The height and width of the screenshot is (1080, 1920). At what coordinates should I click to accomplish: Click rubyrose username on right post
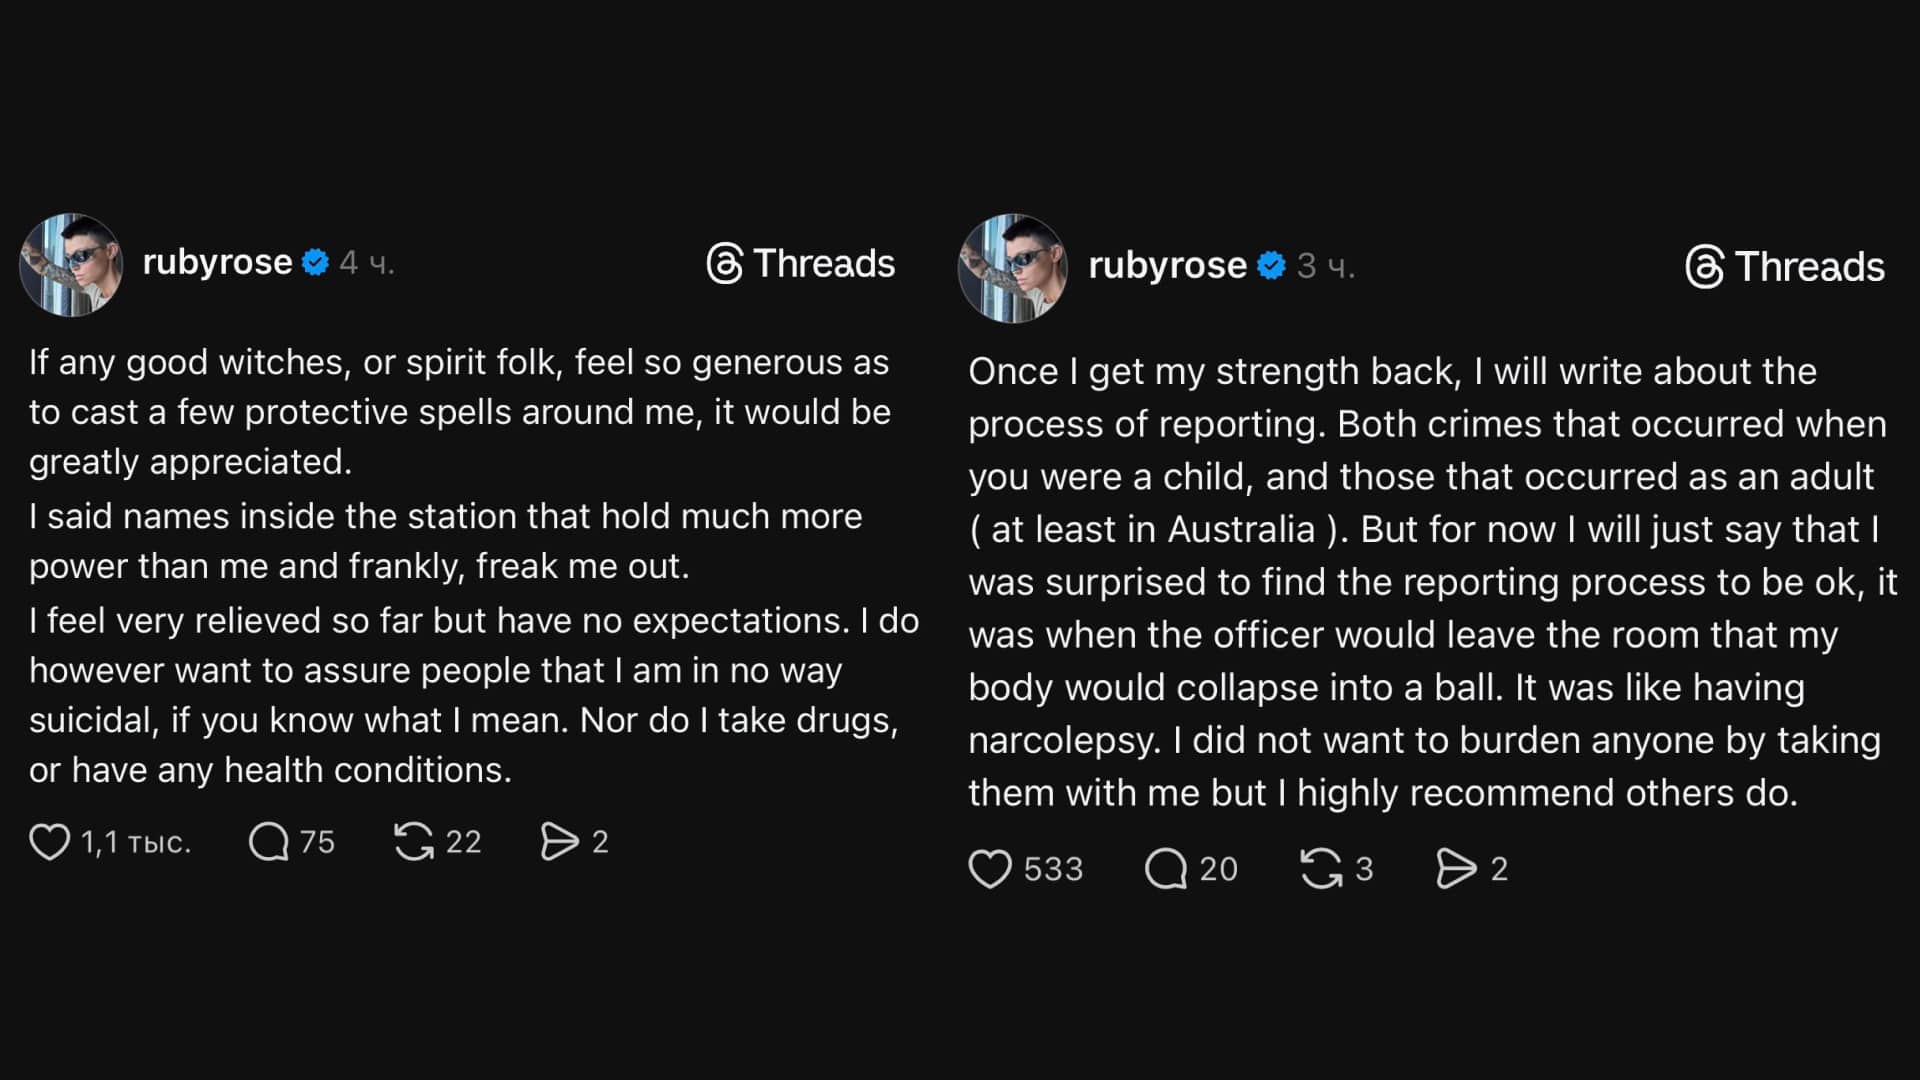1167,266
